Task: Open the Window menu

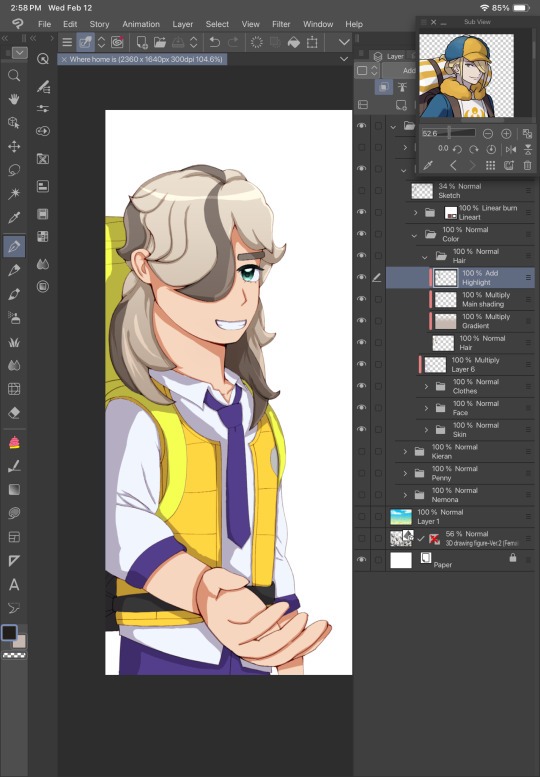Action: [x=318, y=24]
